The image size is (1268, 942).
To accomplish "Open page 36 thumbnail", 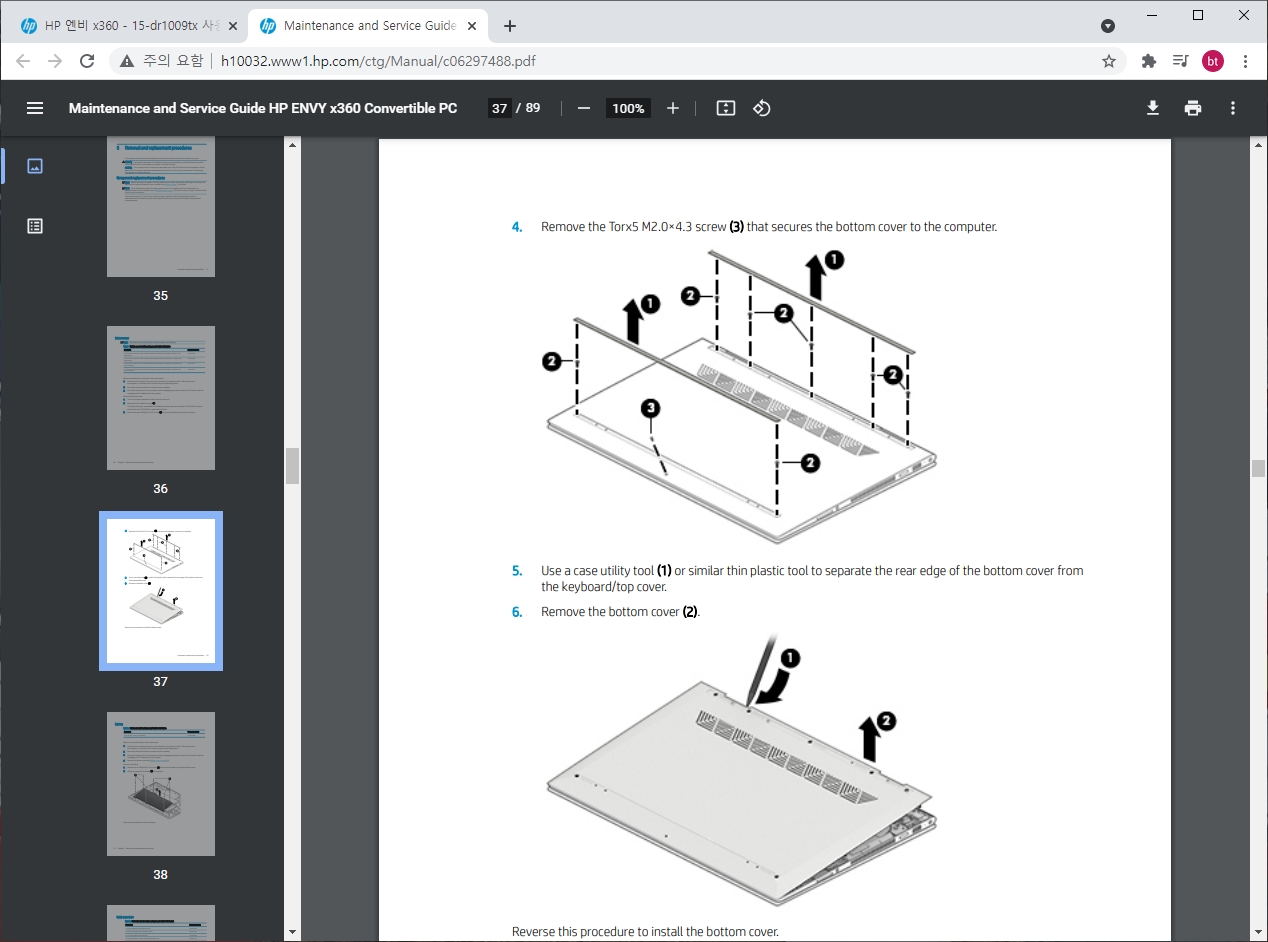I will [x=161, y=398].
